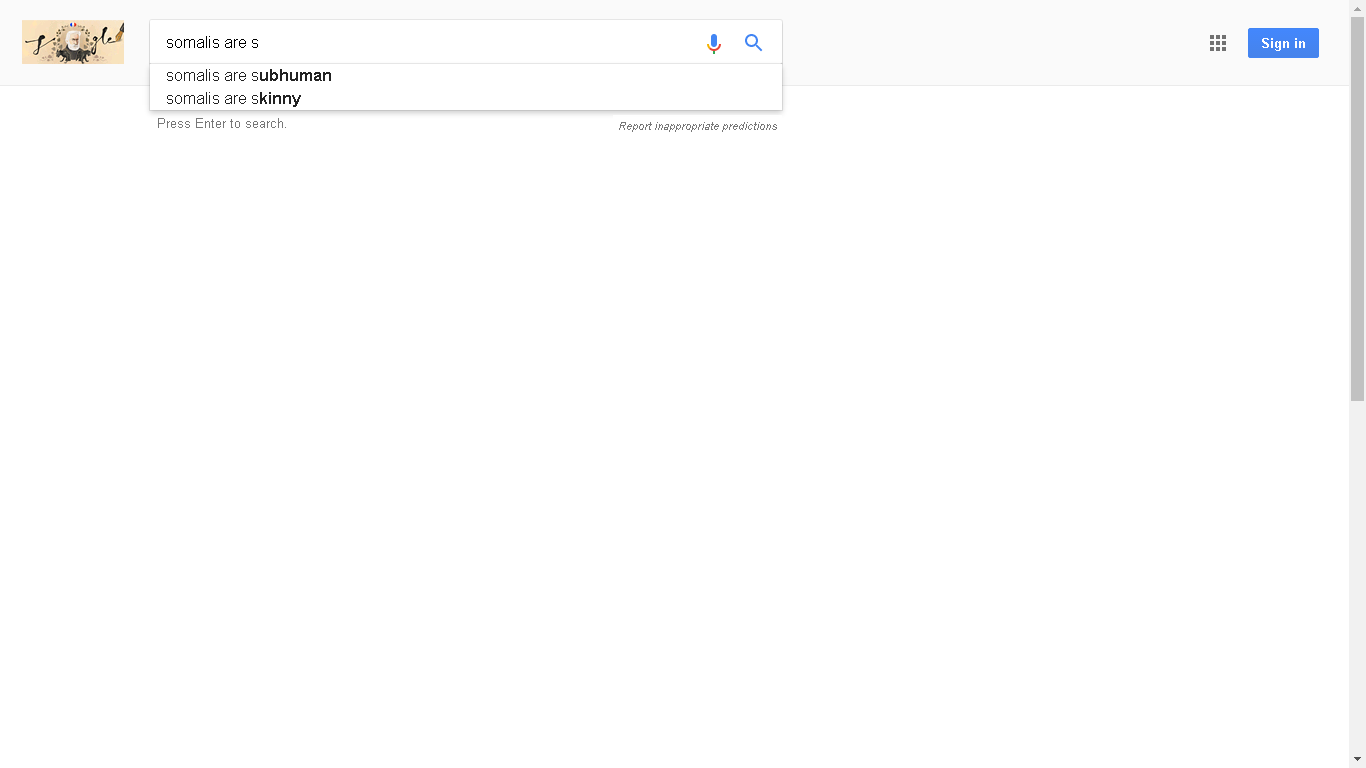1366x768 pixels.
Task: Place cursor after the typed letter s
Action: [260, 43]
